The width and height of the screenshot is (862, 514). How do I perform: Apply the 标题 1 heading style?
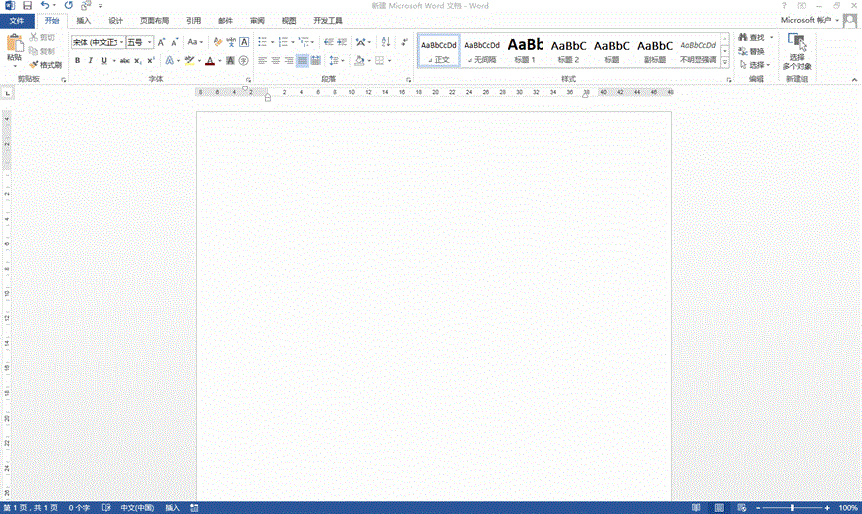coord(525,49)
